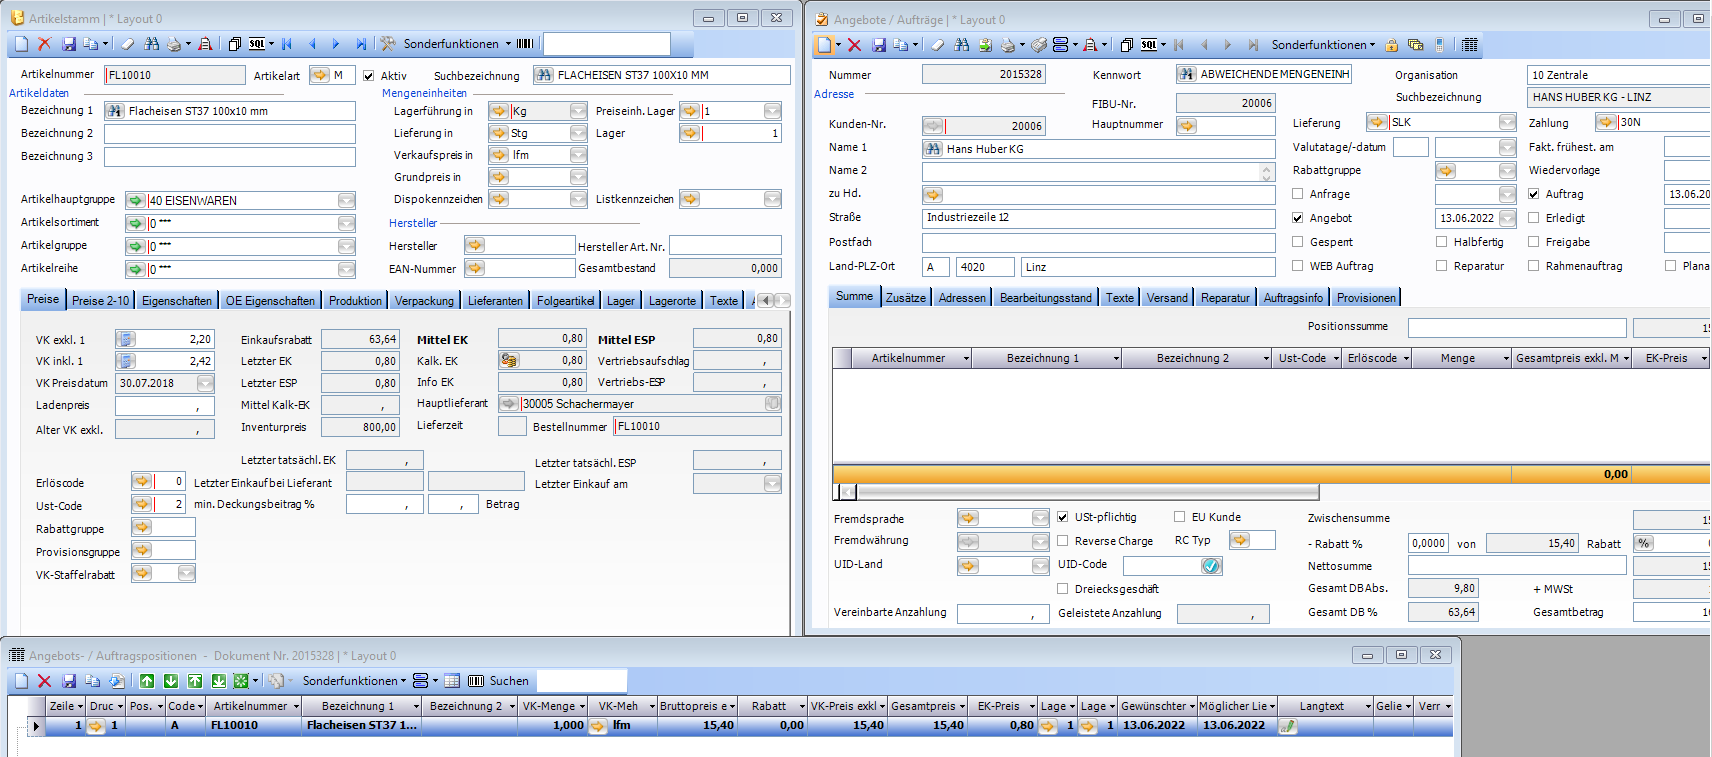This screenshot has width=1712, height=757.
Task: Click red X delete icon in Angebote window
Action: click(x=854, y=45)
